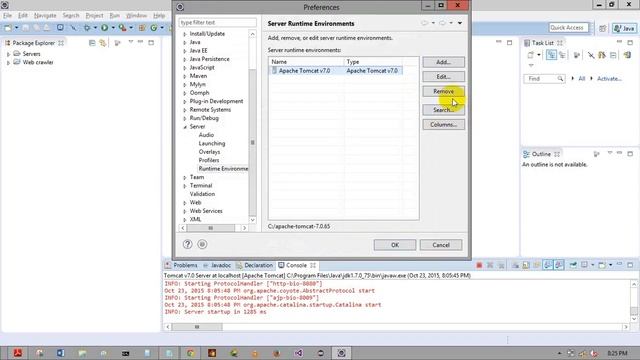Click the Debug bug icon in main toolbar
This screenshot has height=360, width=640.
pyautogui.click(x=87, y=28)
